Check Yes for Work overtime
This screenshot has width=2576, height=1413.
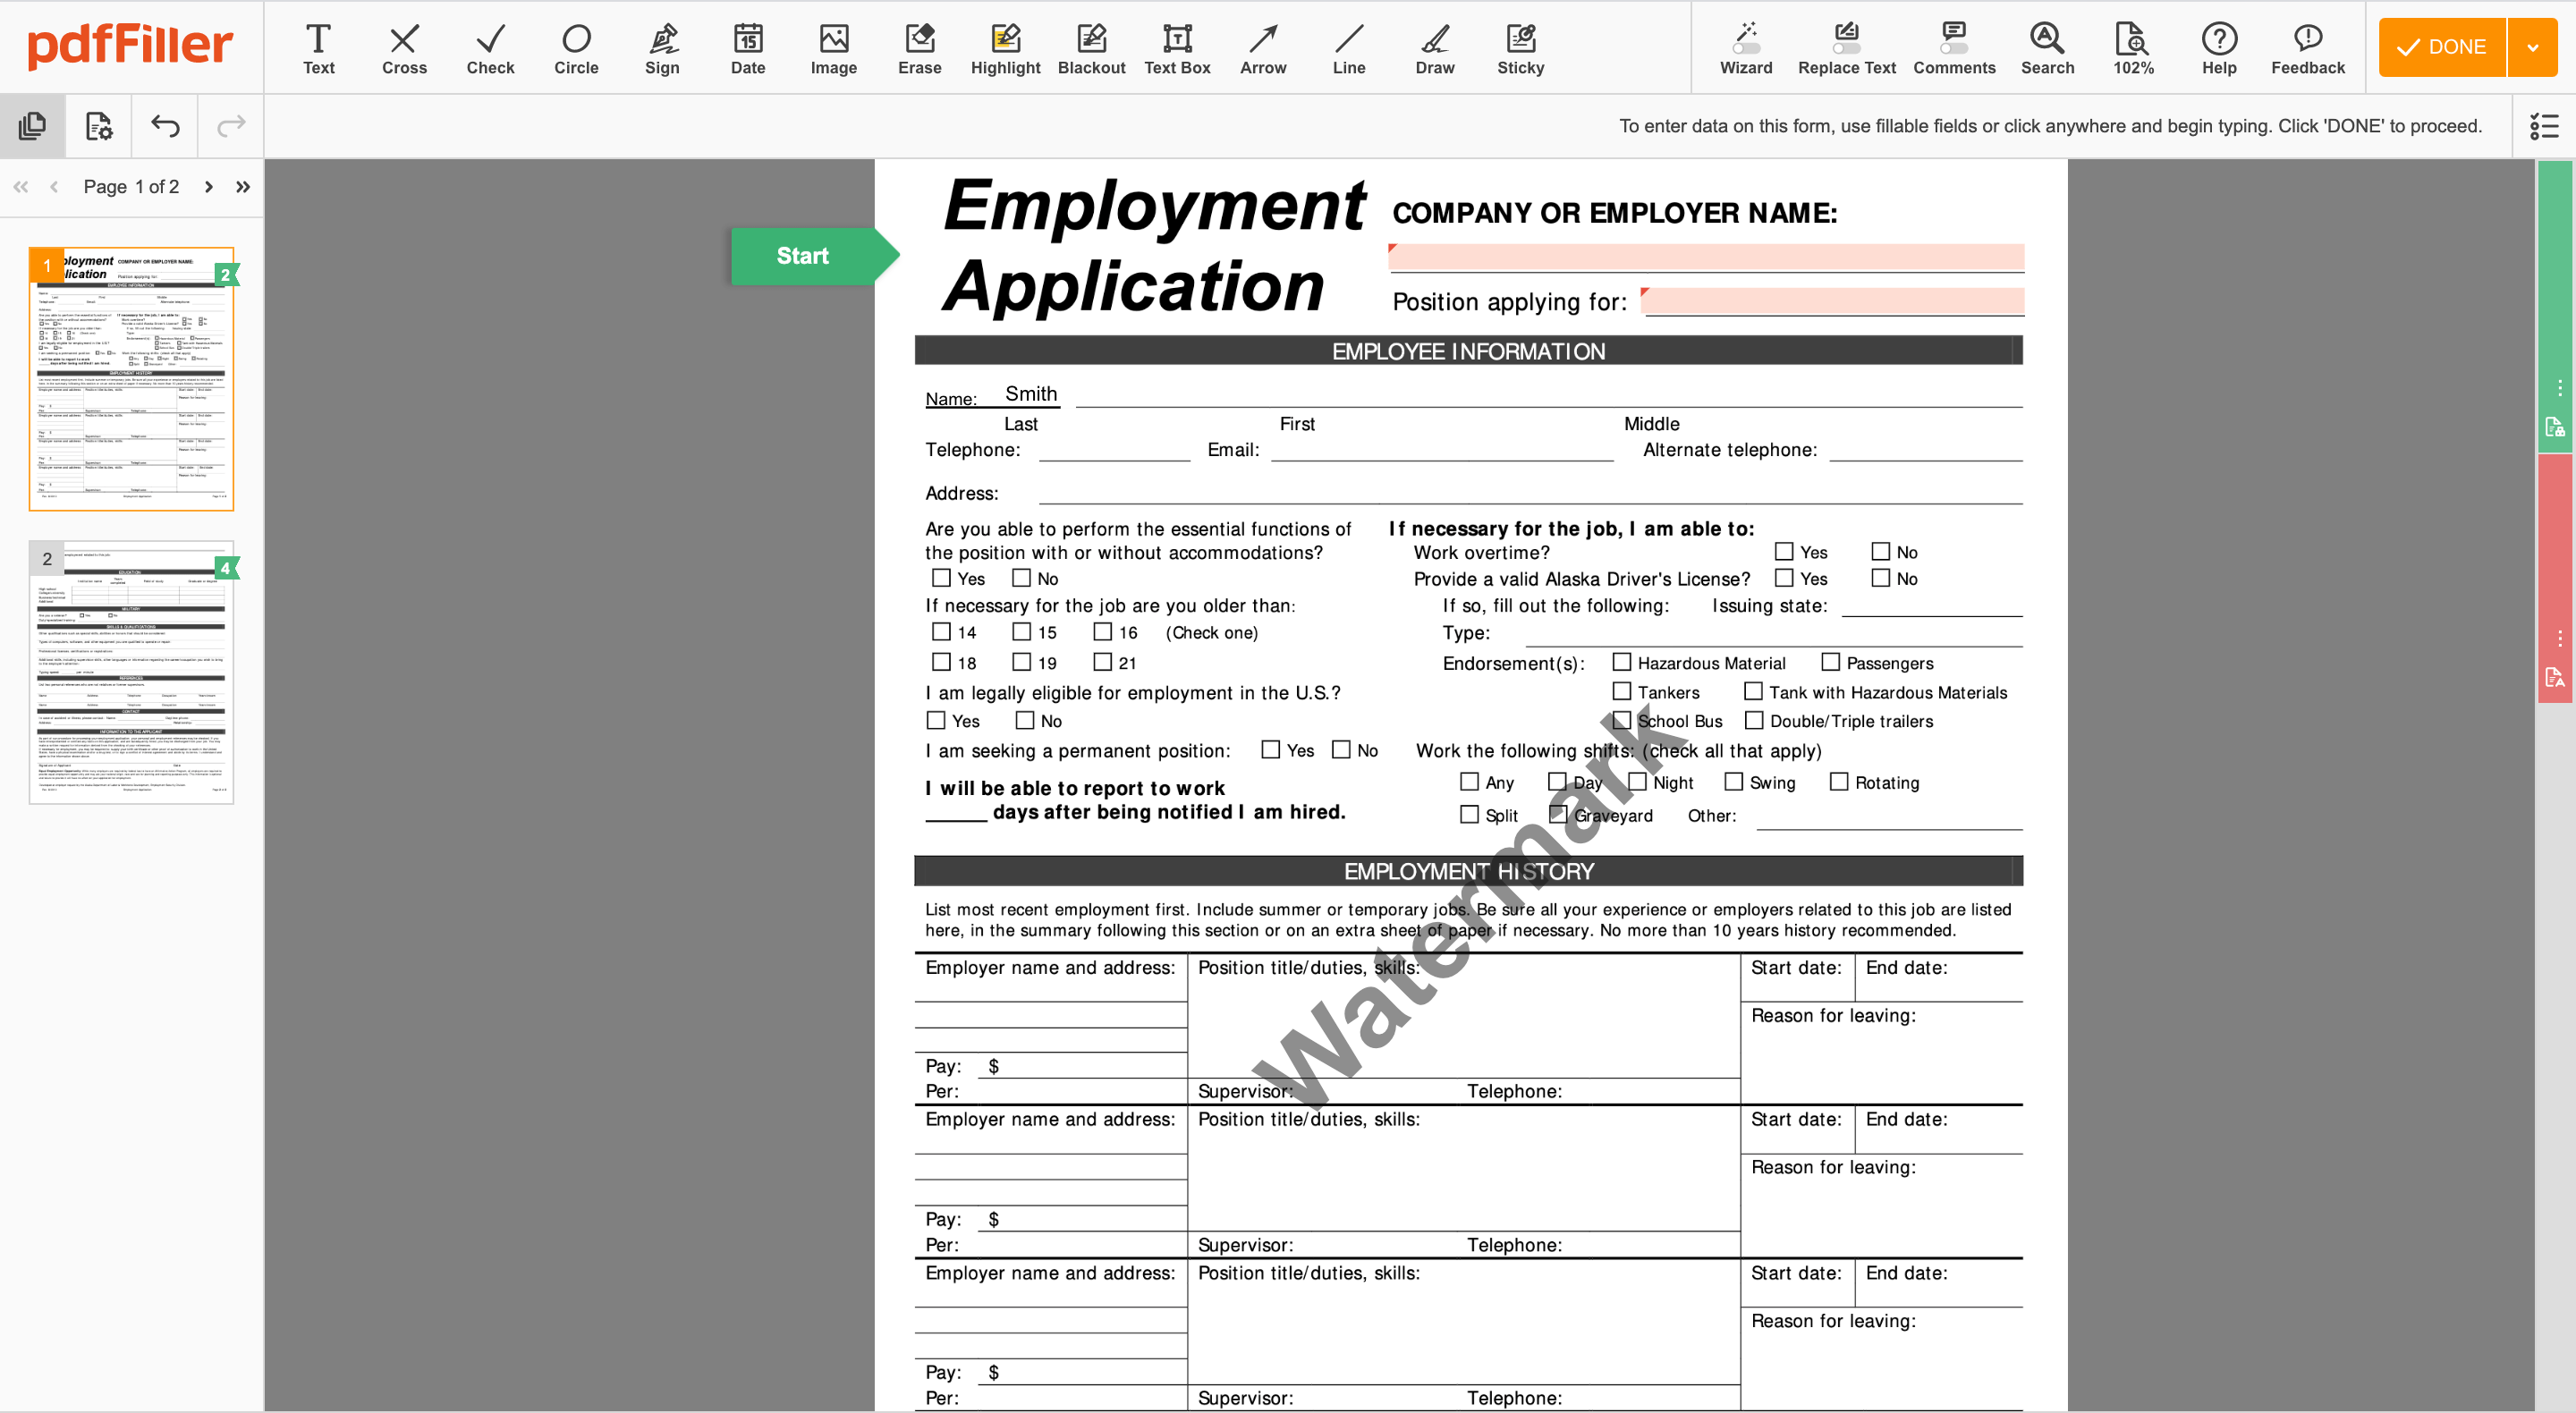pyautogui.click(x=1784, y=551)
